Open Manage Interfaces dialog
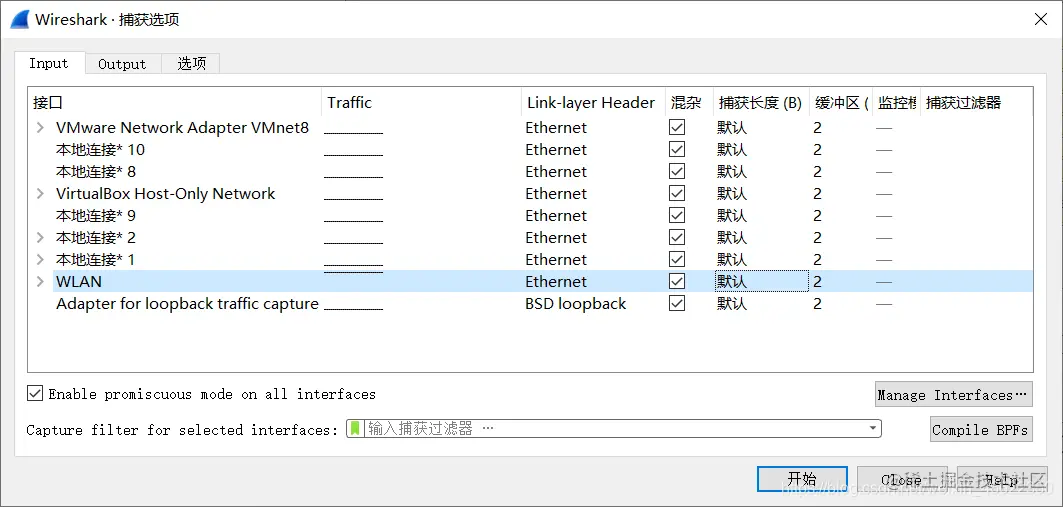The height and width of the screenshot is (507, 1063). (x=953, y=394)
